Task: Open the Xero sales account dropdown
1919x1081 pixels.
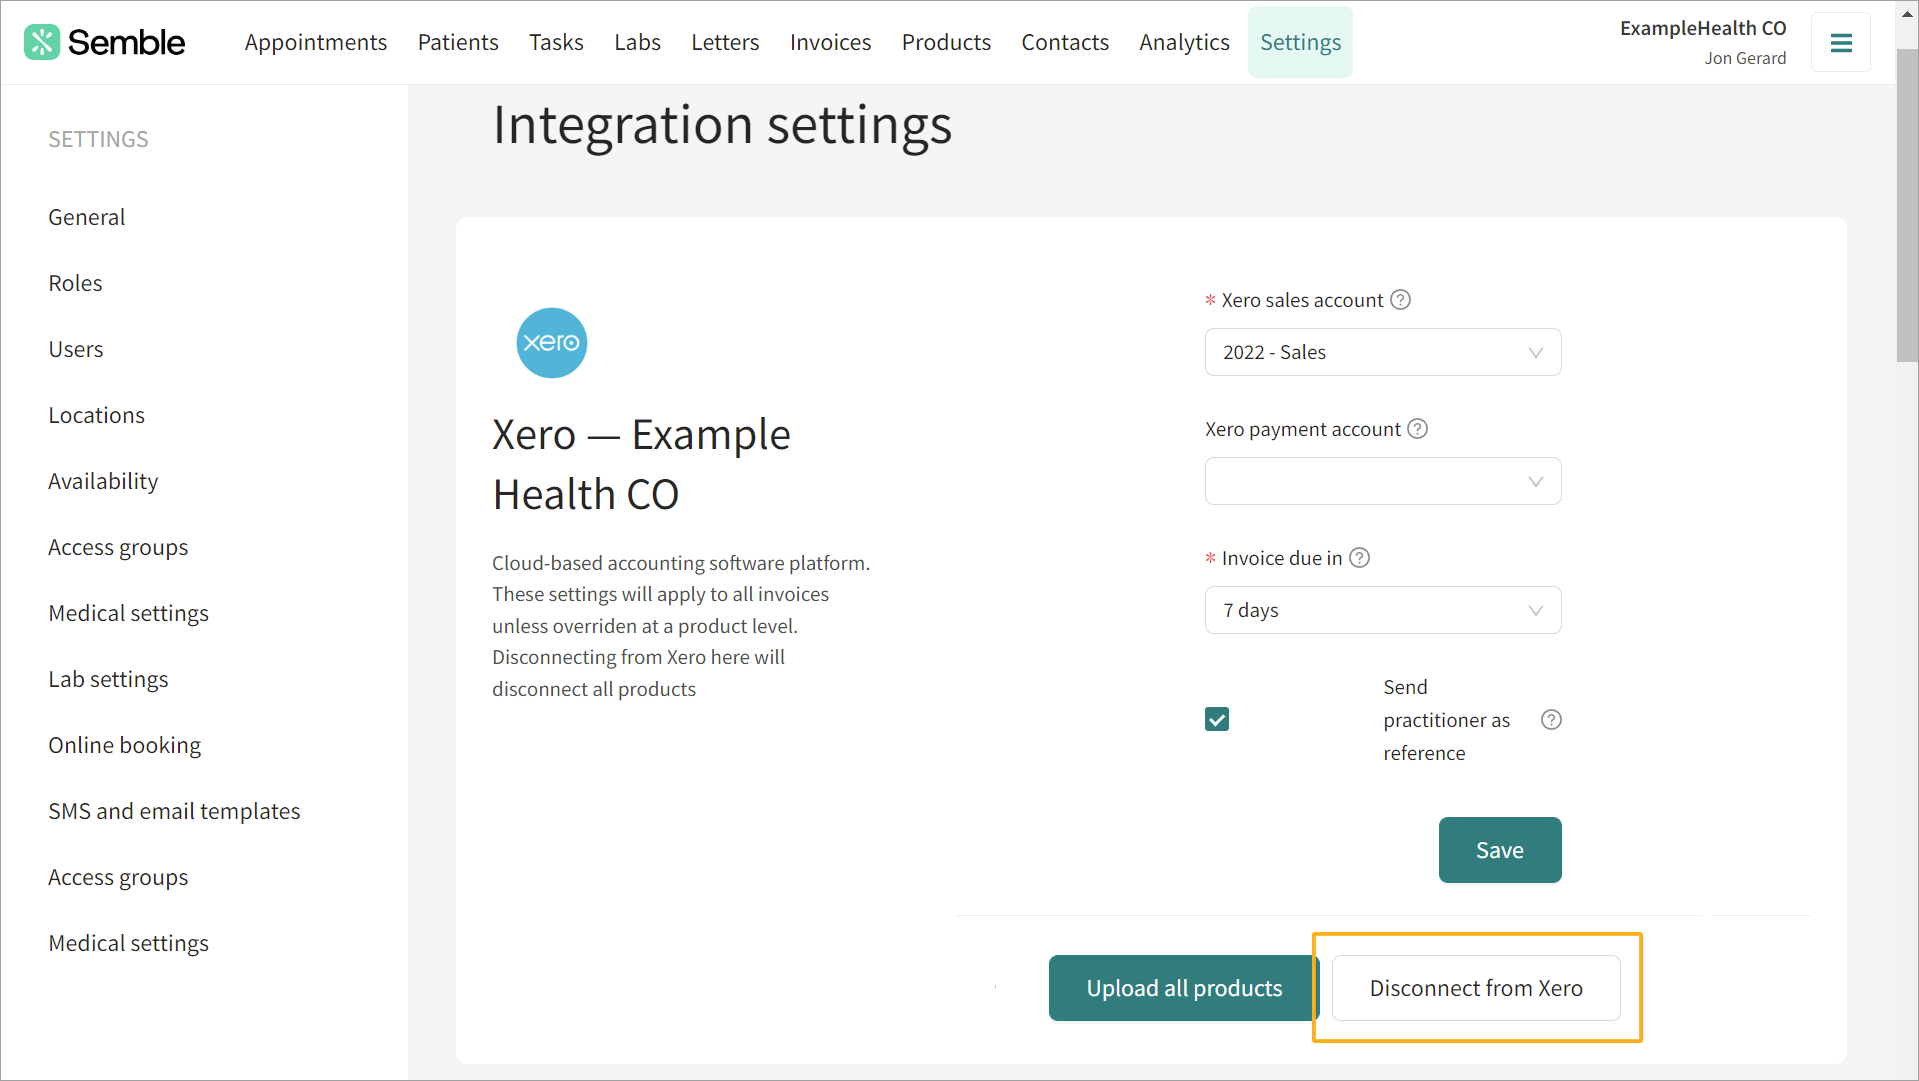Action: [x=1383, y=352]
